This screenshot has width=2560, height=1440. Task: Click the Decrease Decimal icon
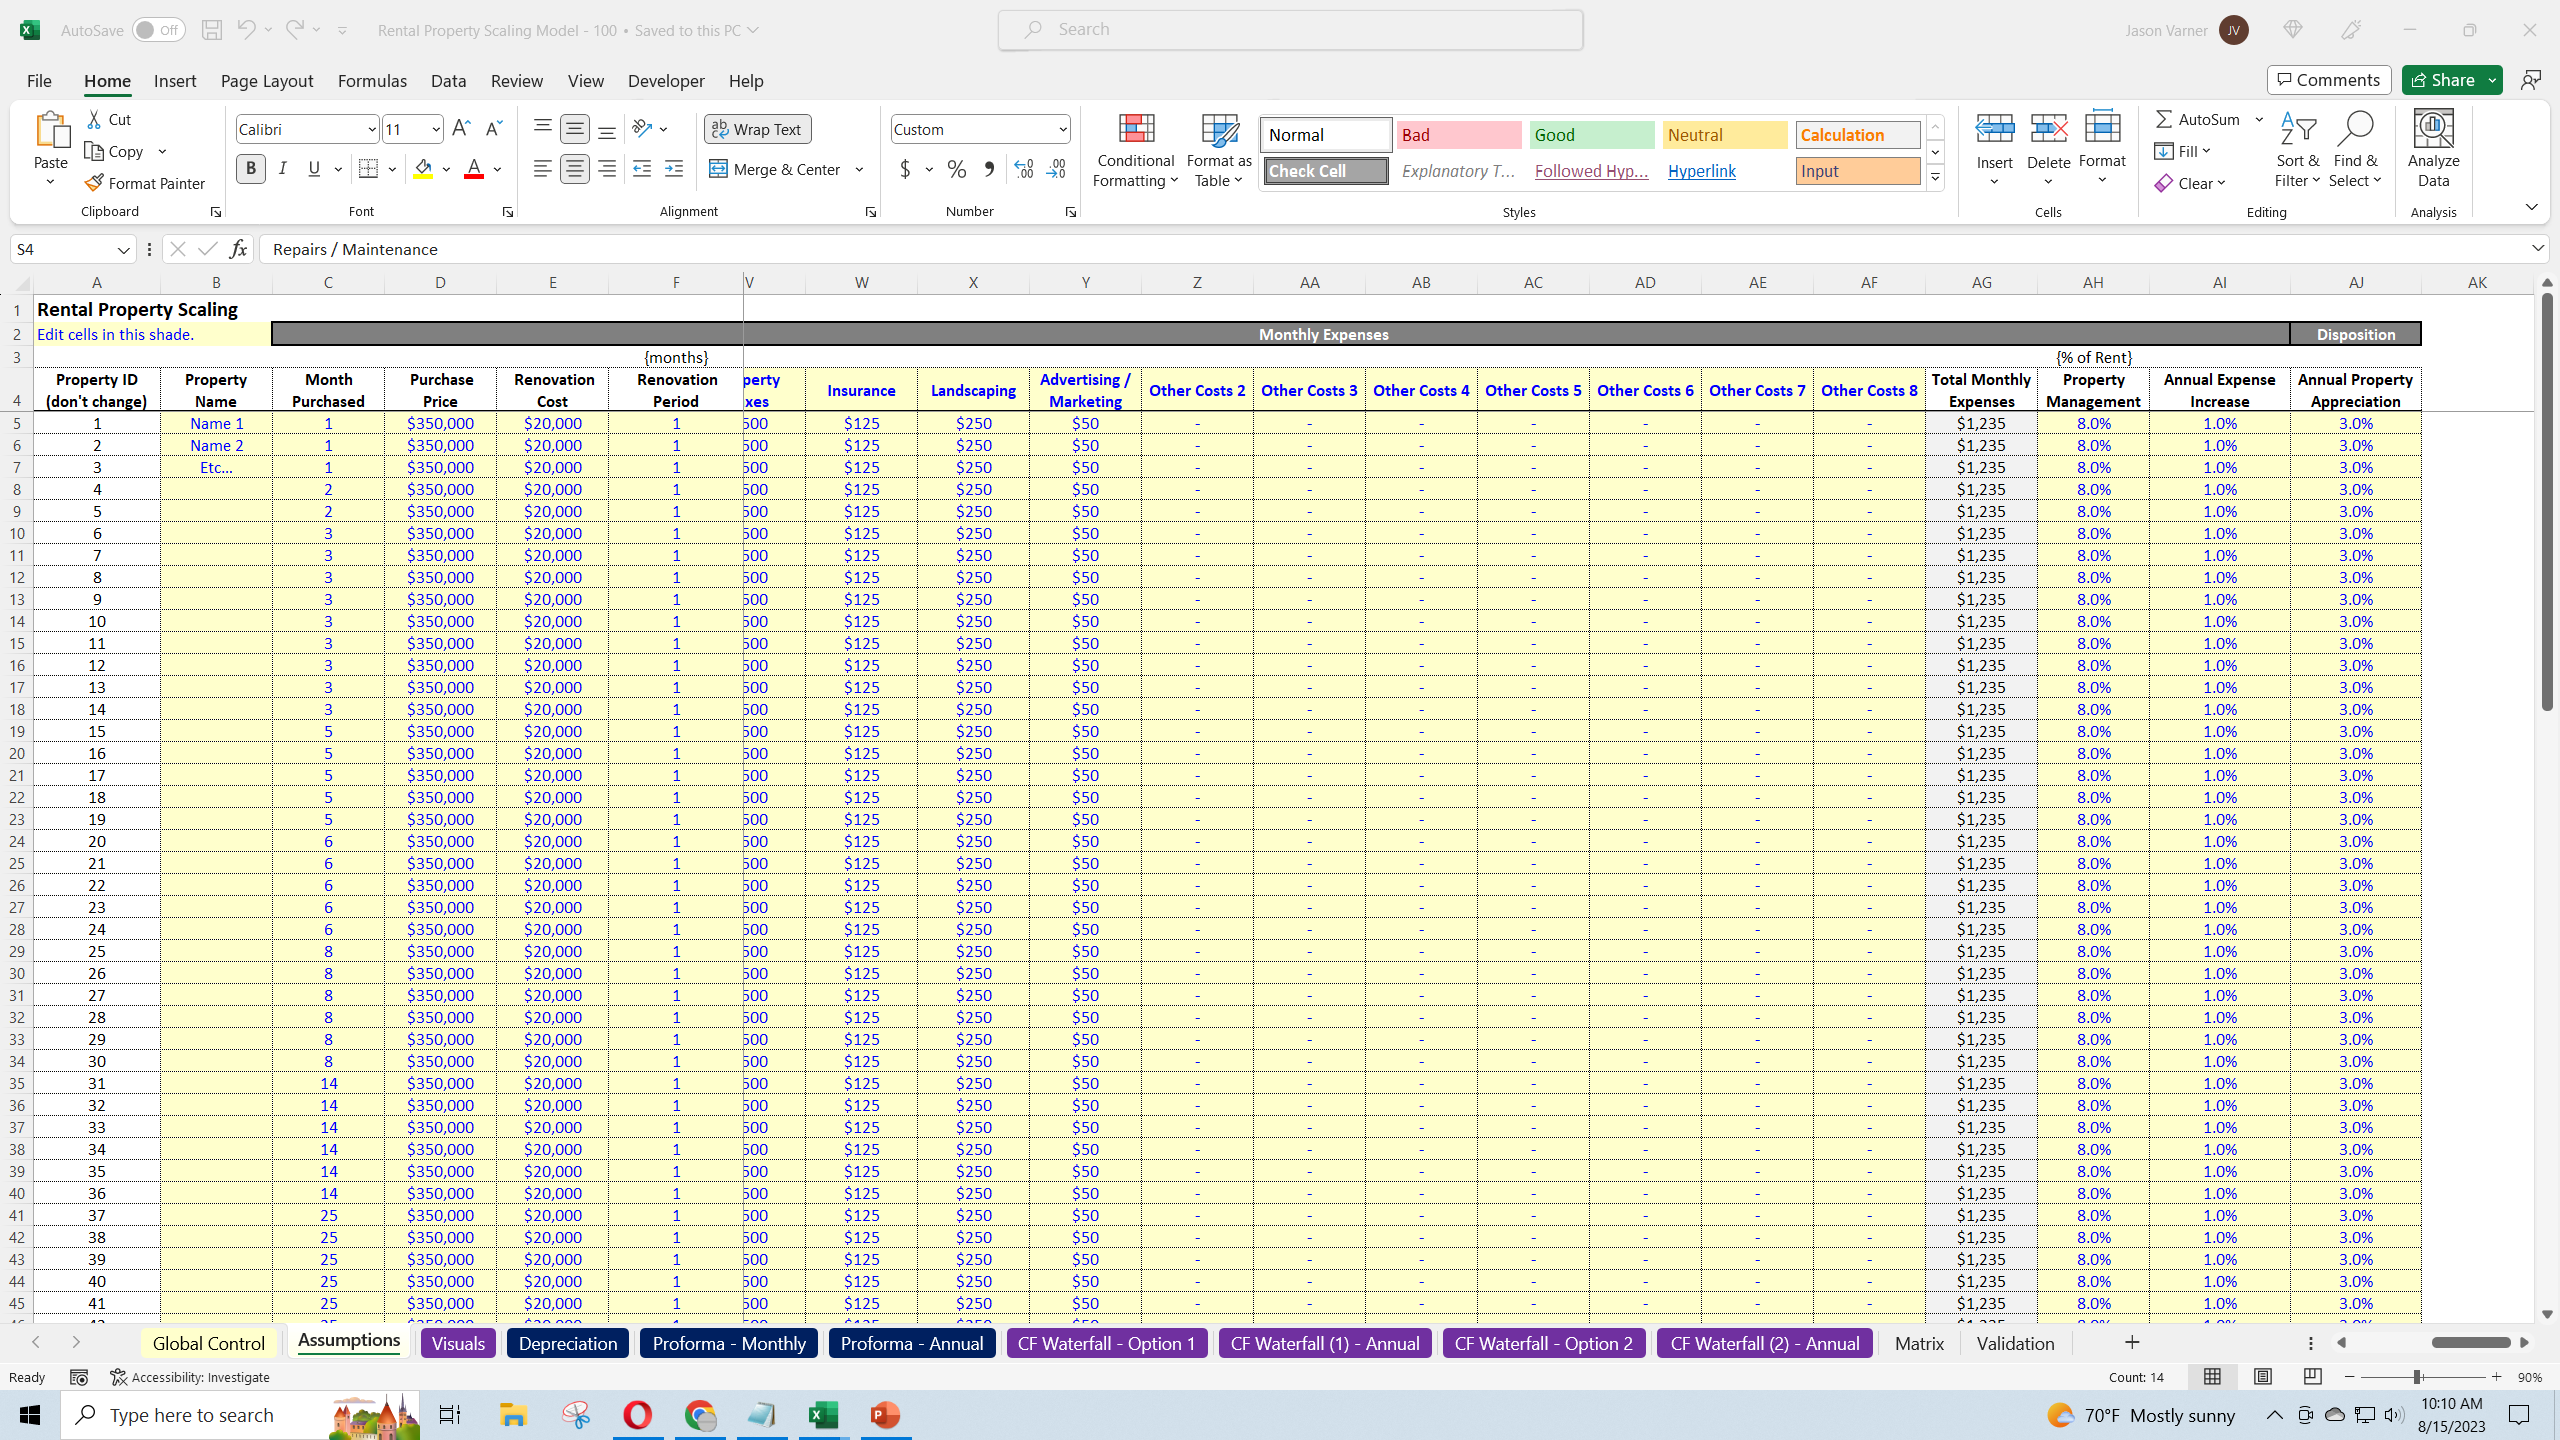pyautogui.click(x=1057, y=169)
